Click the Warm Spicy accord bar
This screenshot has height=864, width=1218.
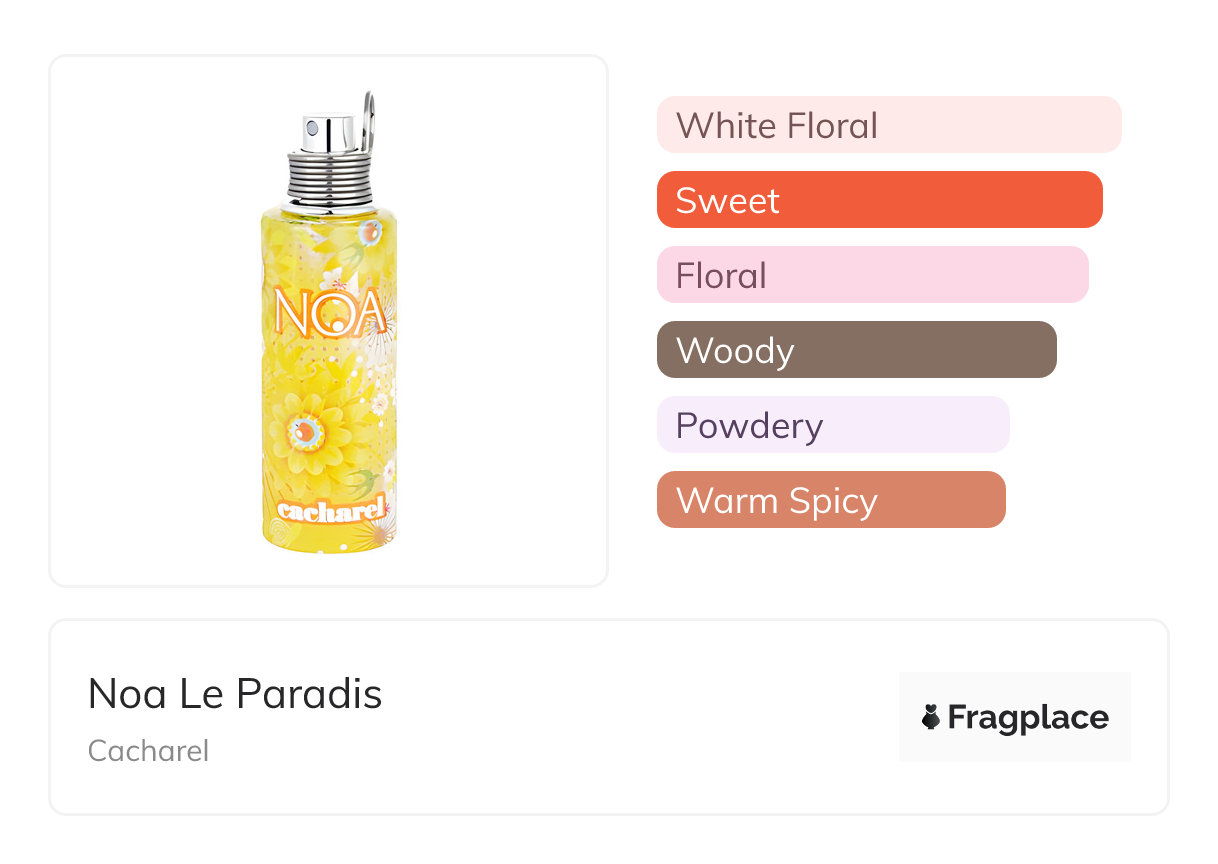click(x=830, y=500)
